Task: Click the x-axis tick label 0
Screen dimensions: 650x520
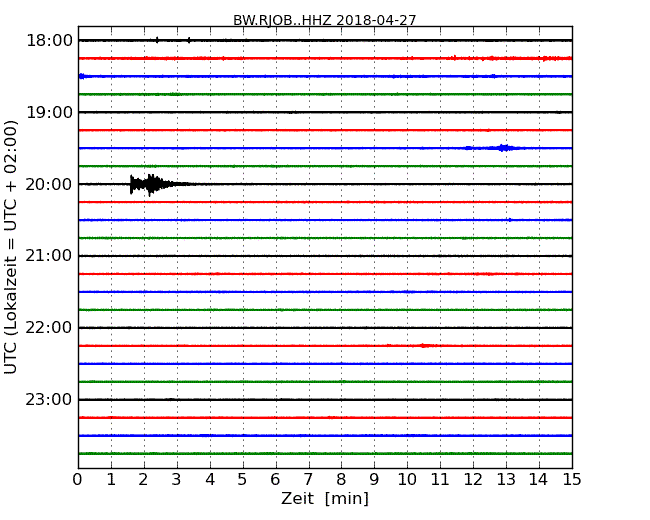Action: [78, 479]
